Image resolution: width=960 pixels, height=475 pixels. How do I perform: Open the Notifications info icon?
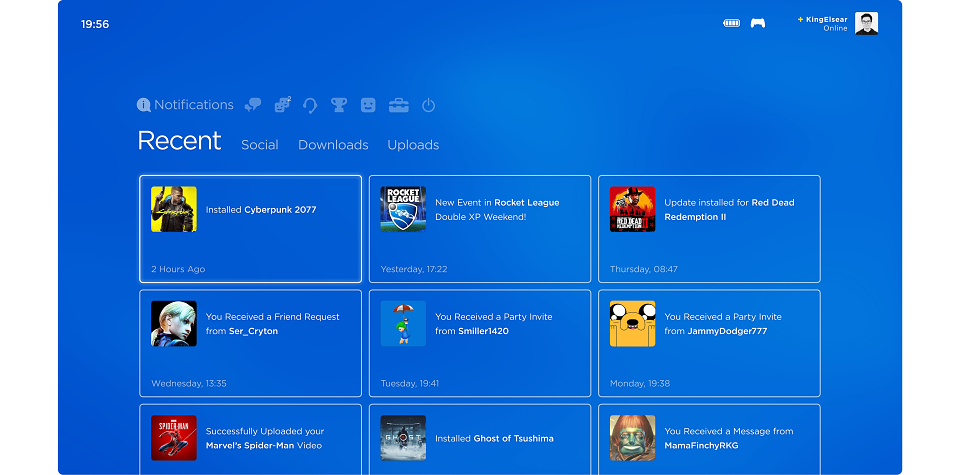pos(143,105)
